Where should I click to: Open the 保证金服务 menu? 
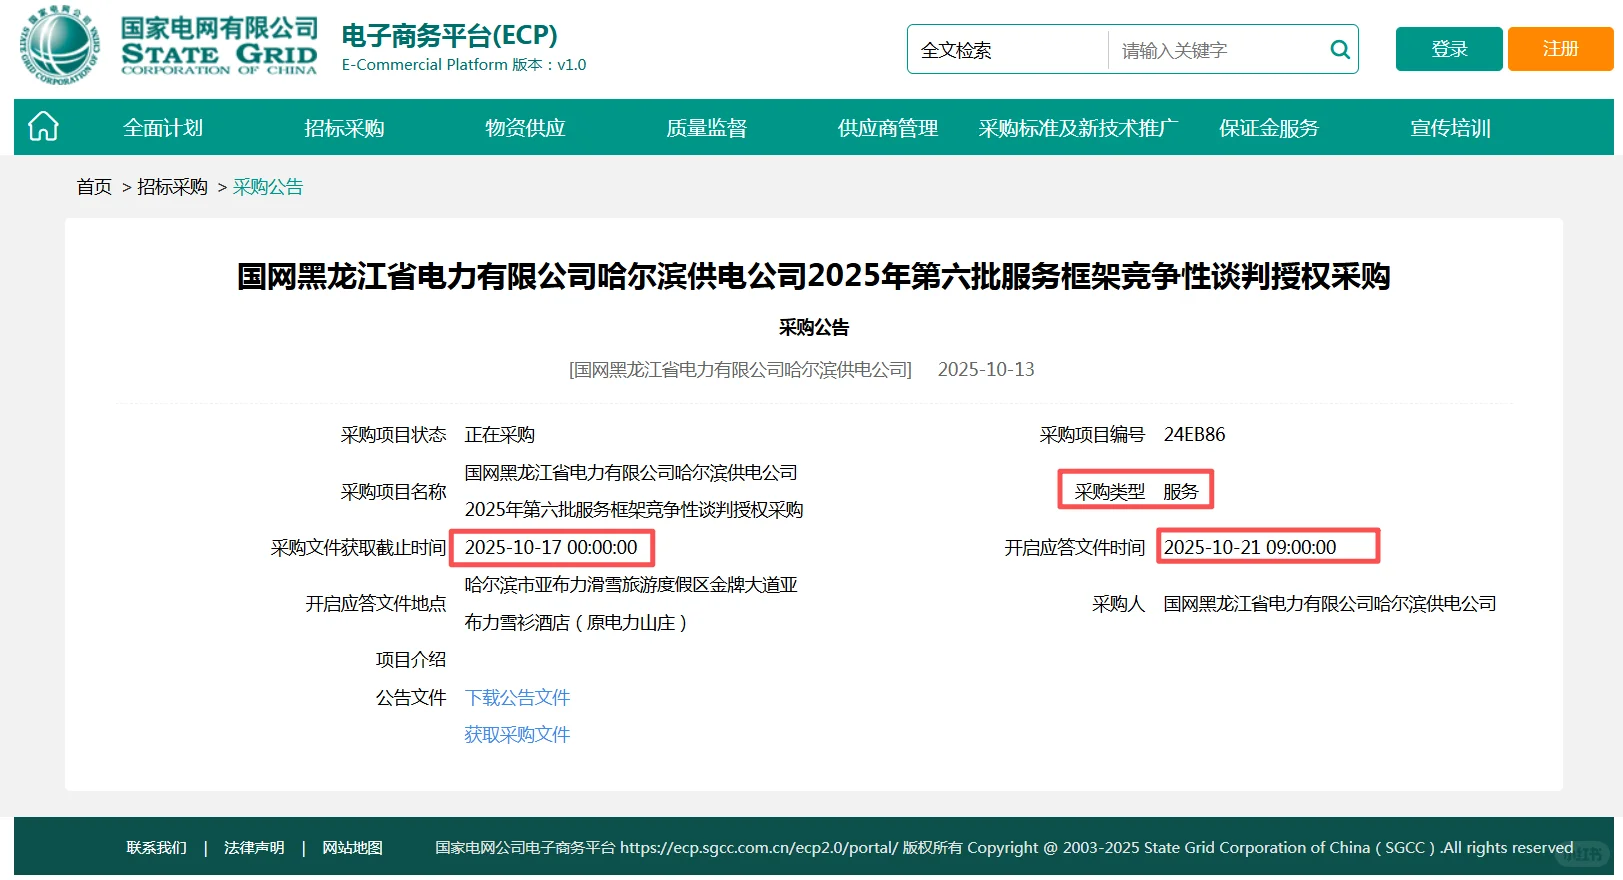[1269, 128]
